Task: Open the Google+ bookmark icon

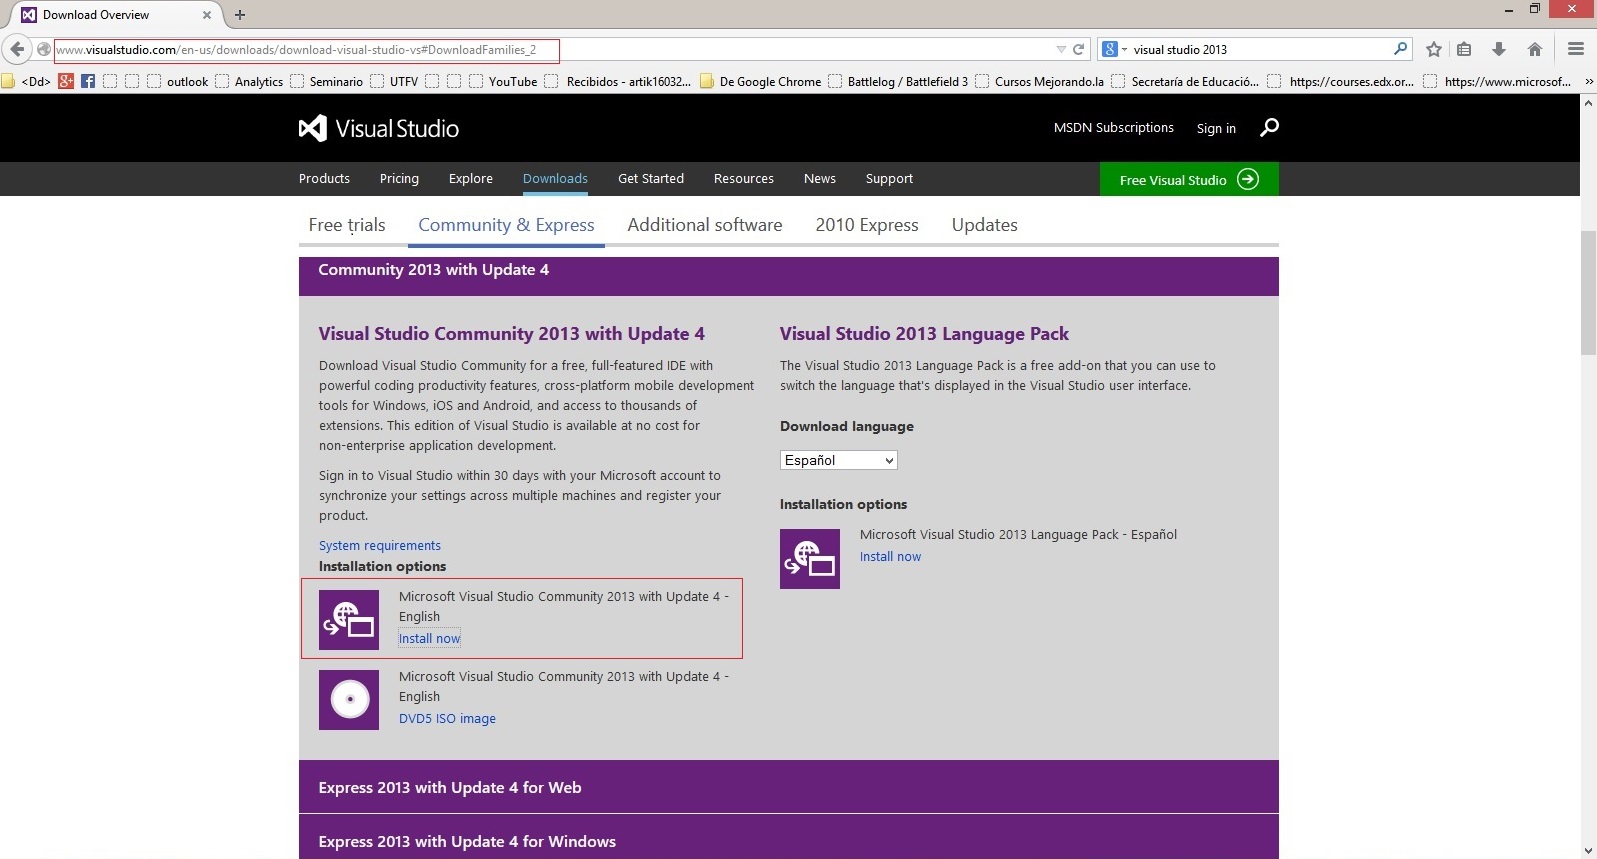Action: (x=66, y=81)
